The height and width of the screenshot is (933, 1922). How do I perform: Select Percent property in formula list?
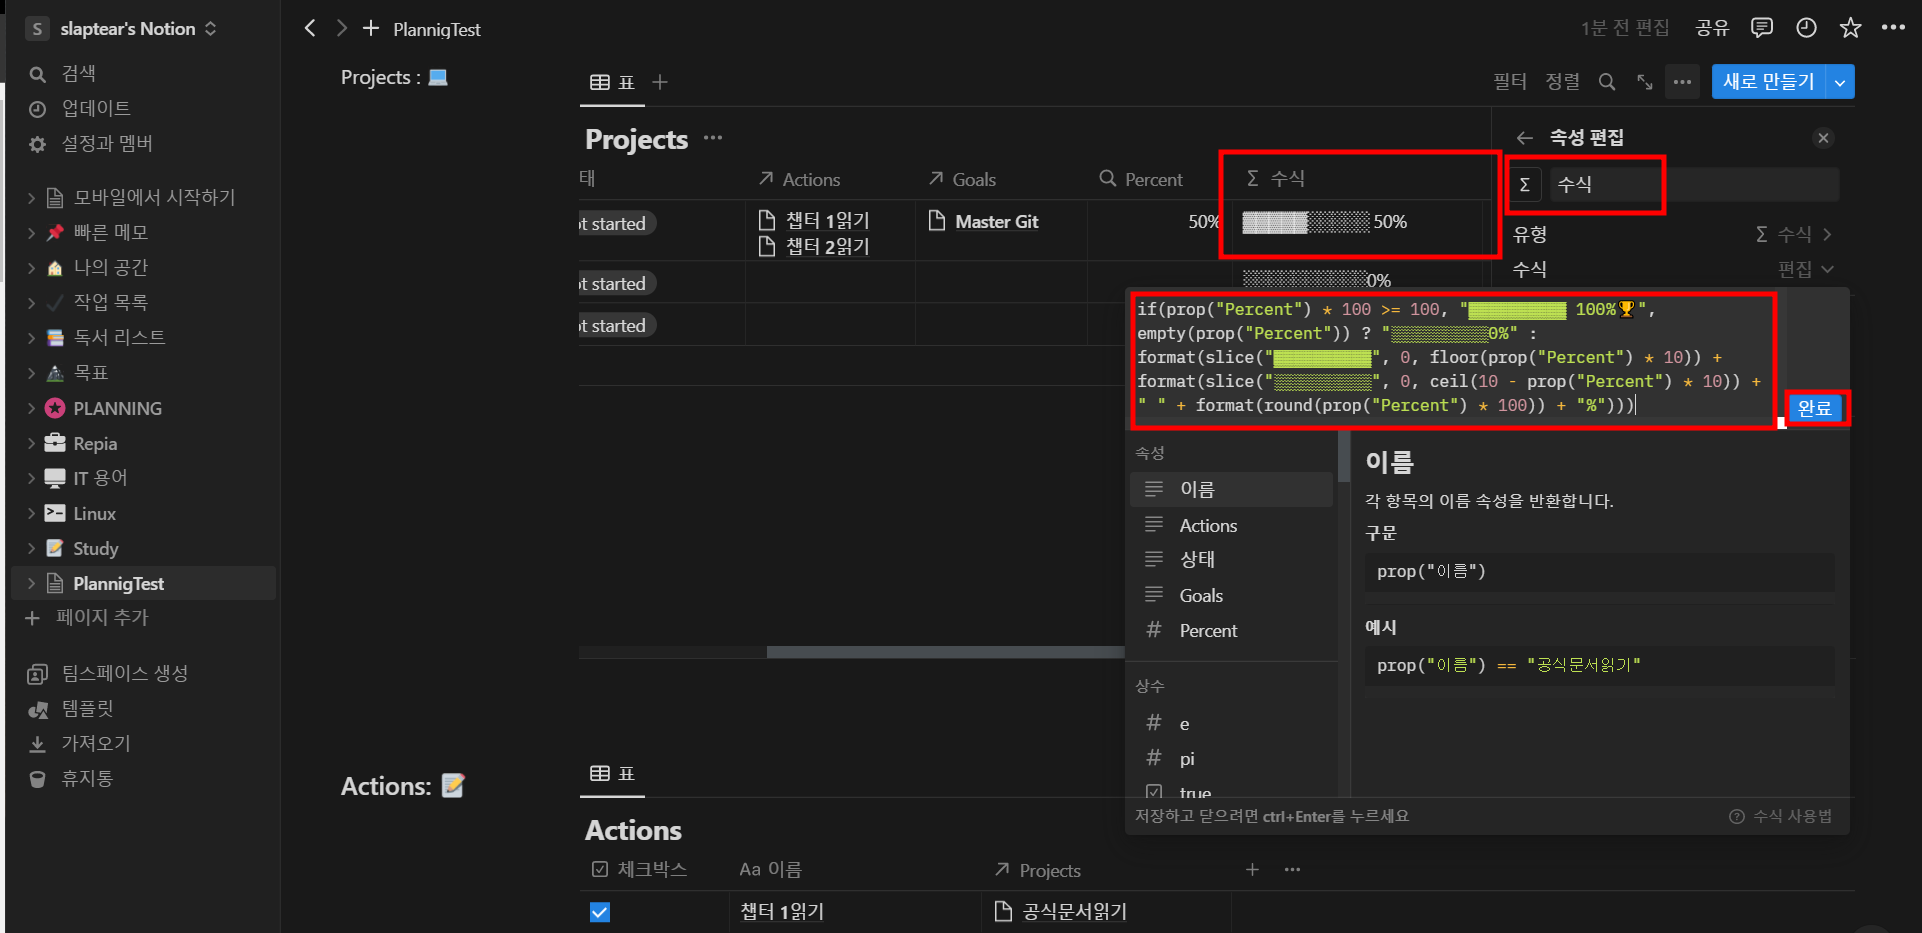point(1208,631)
